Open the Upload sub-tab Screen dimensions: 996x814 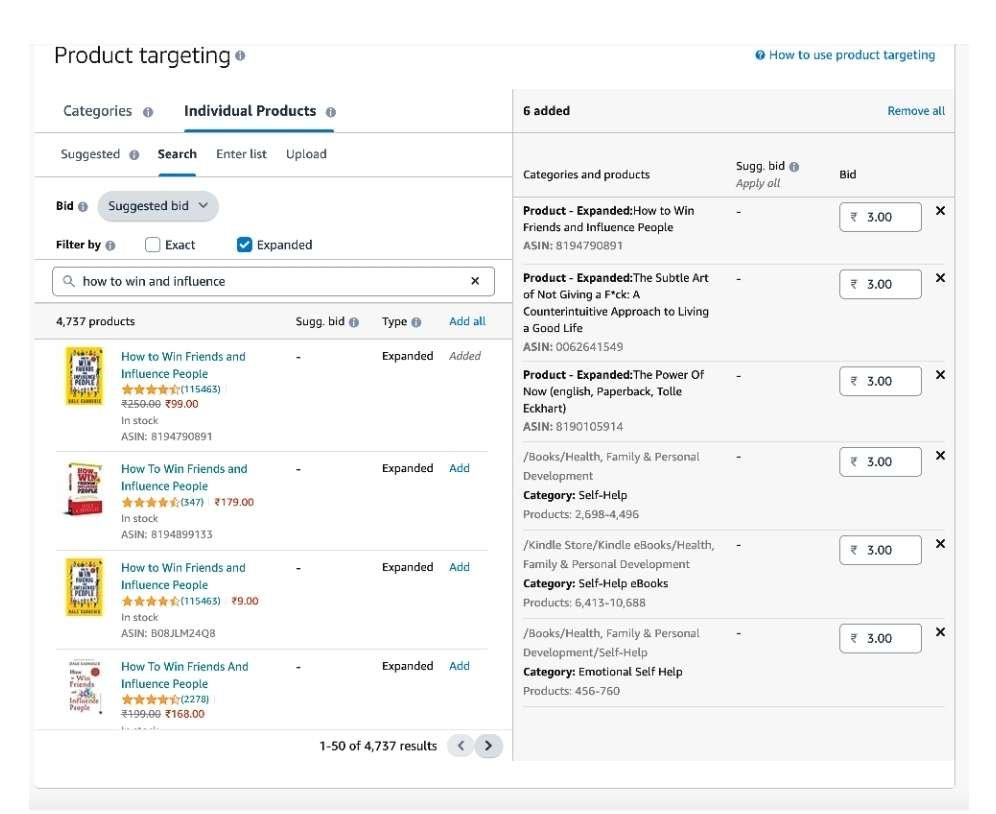pos(306,154)
